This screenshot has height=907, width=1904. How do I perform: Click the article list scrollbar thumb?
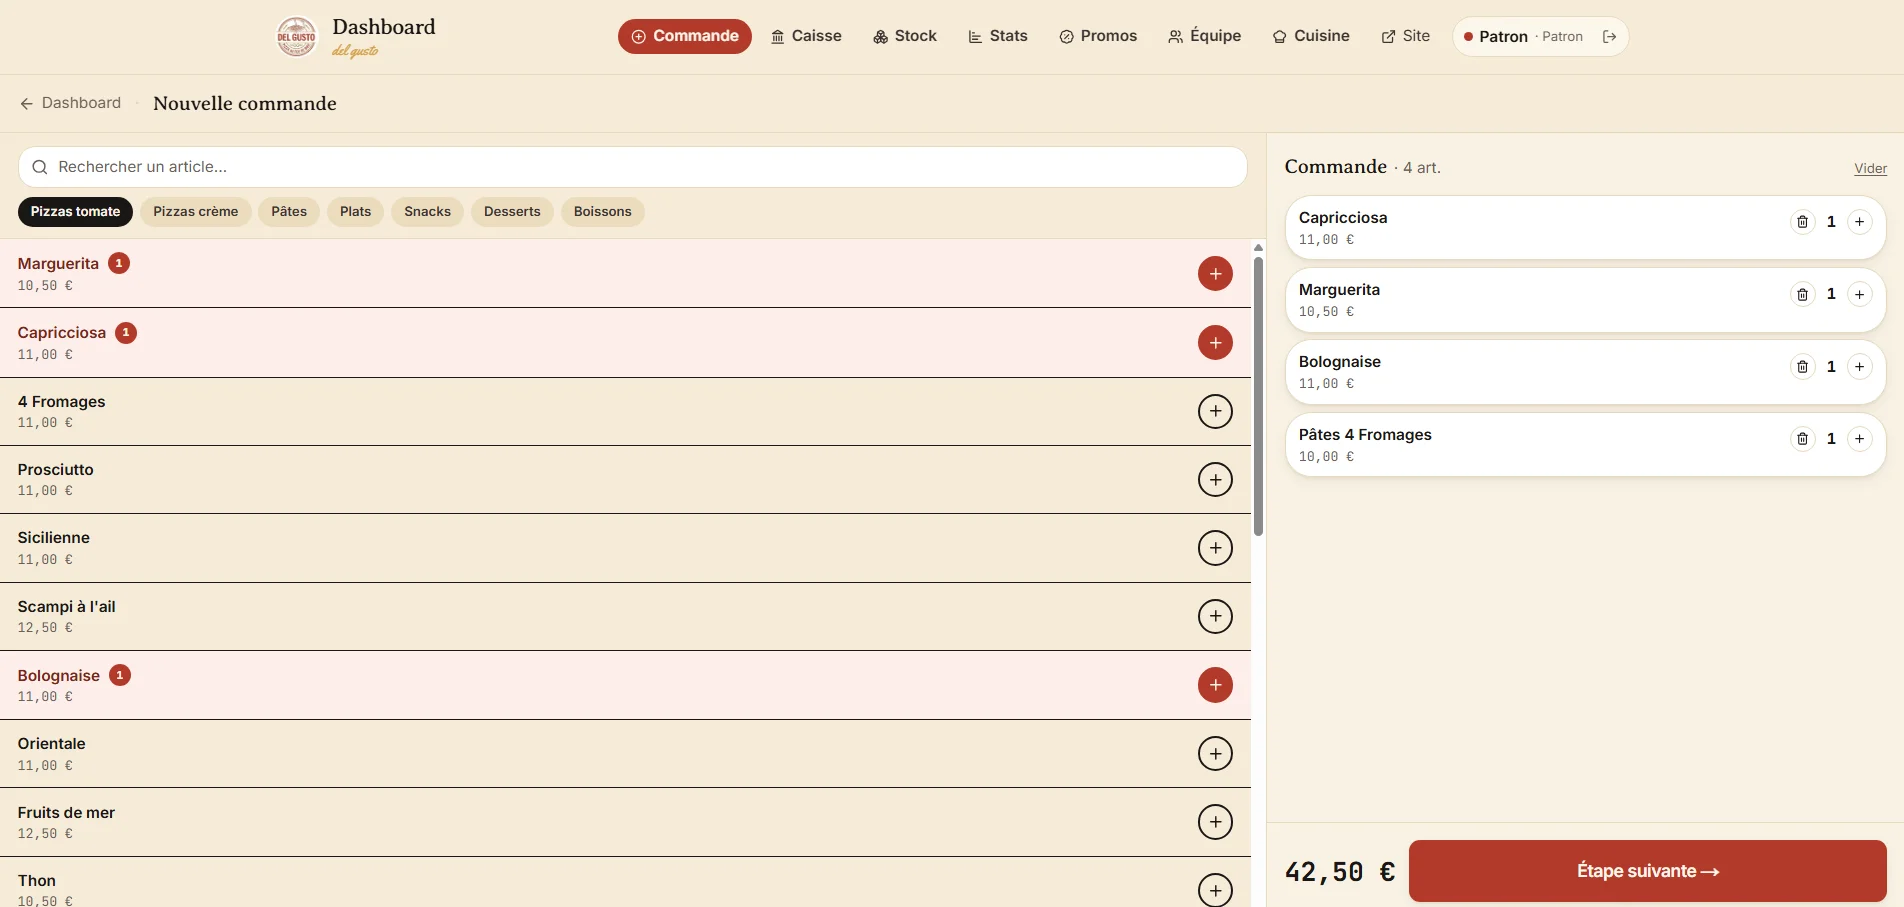click(x=1258, y=396)
